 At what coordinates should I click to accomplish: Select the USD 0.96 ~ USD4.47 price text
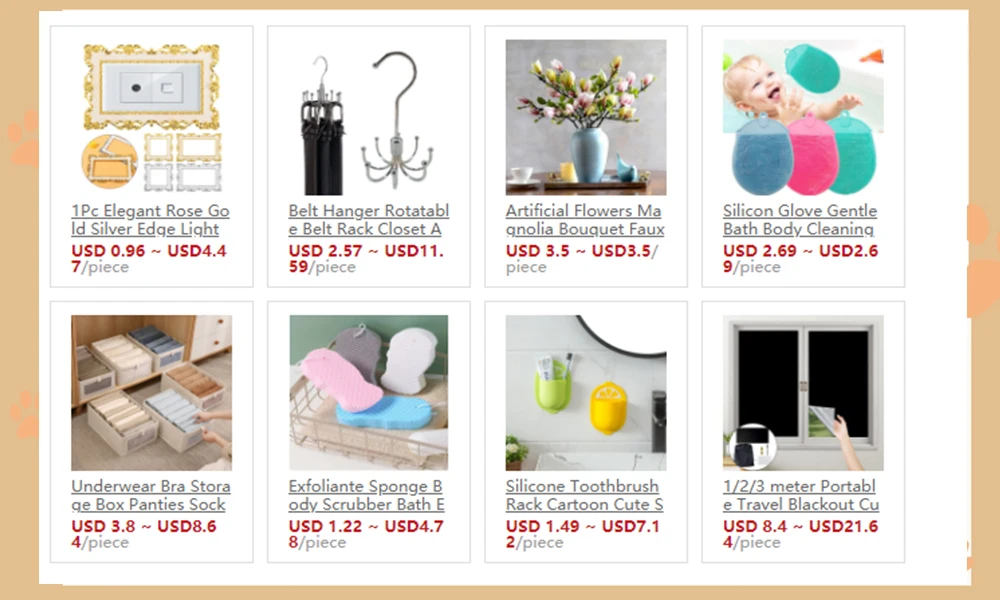pos(149,258)
